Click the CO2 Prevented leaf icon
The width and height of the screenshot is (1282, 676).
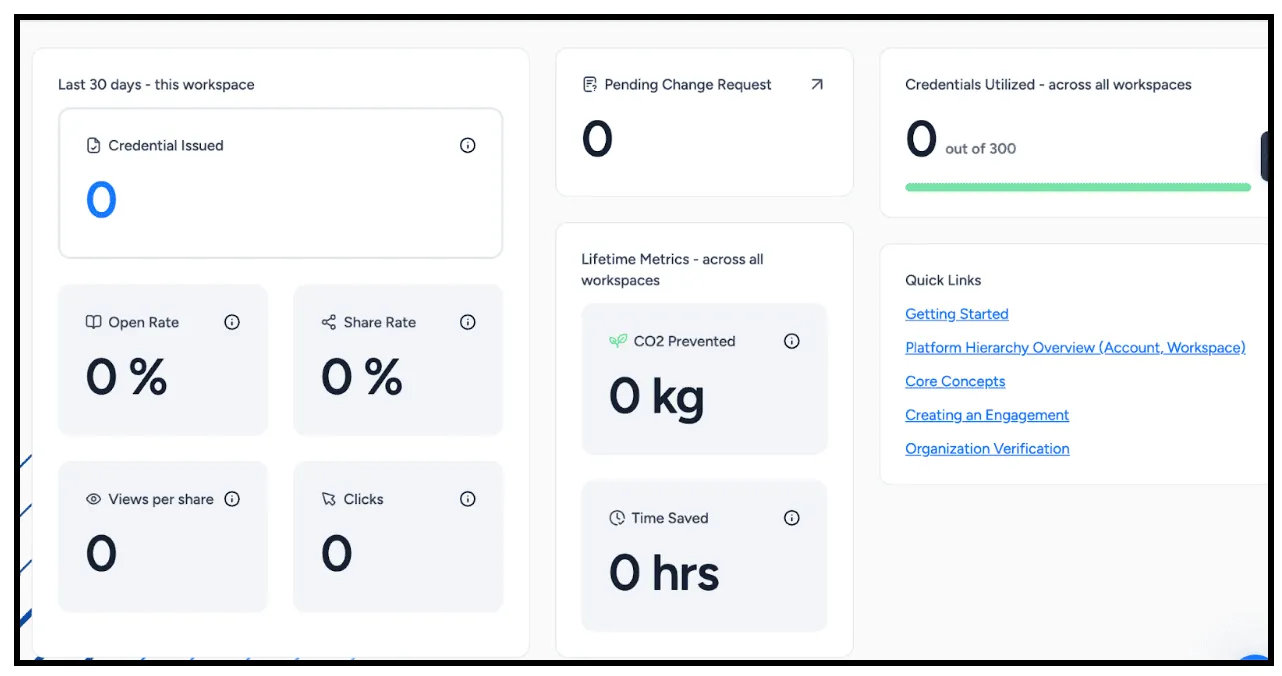tap(618, 341)
